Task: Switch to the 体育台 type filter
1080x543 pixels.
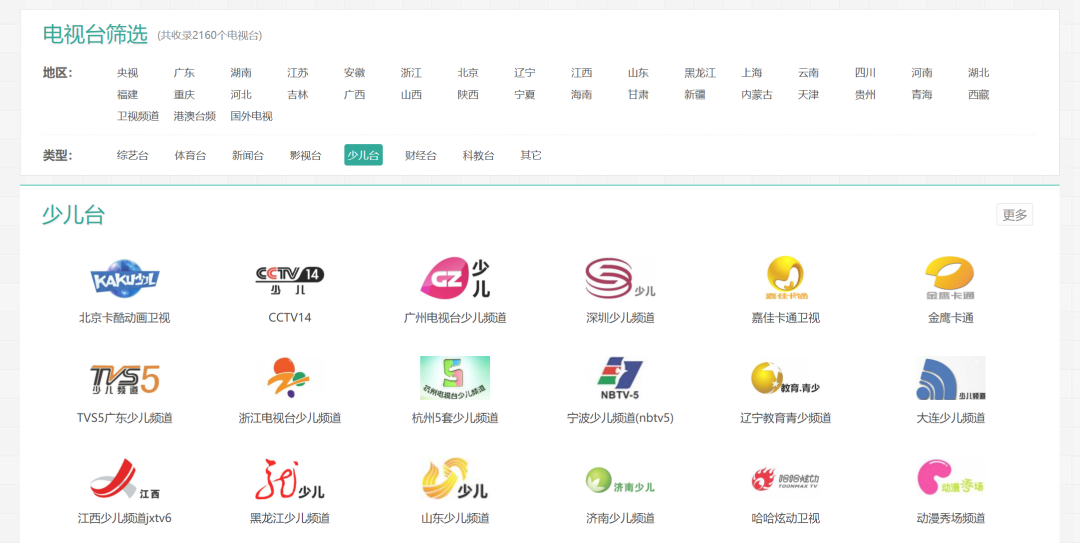Action: [x=190, y=155]
